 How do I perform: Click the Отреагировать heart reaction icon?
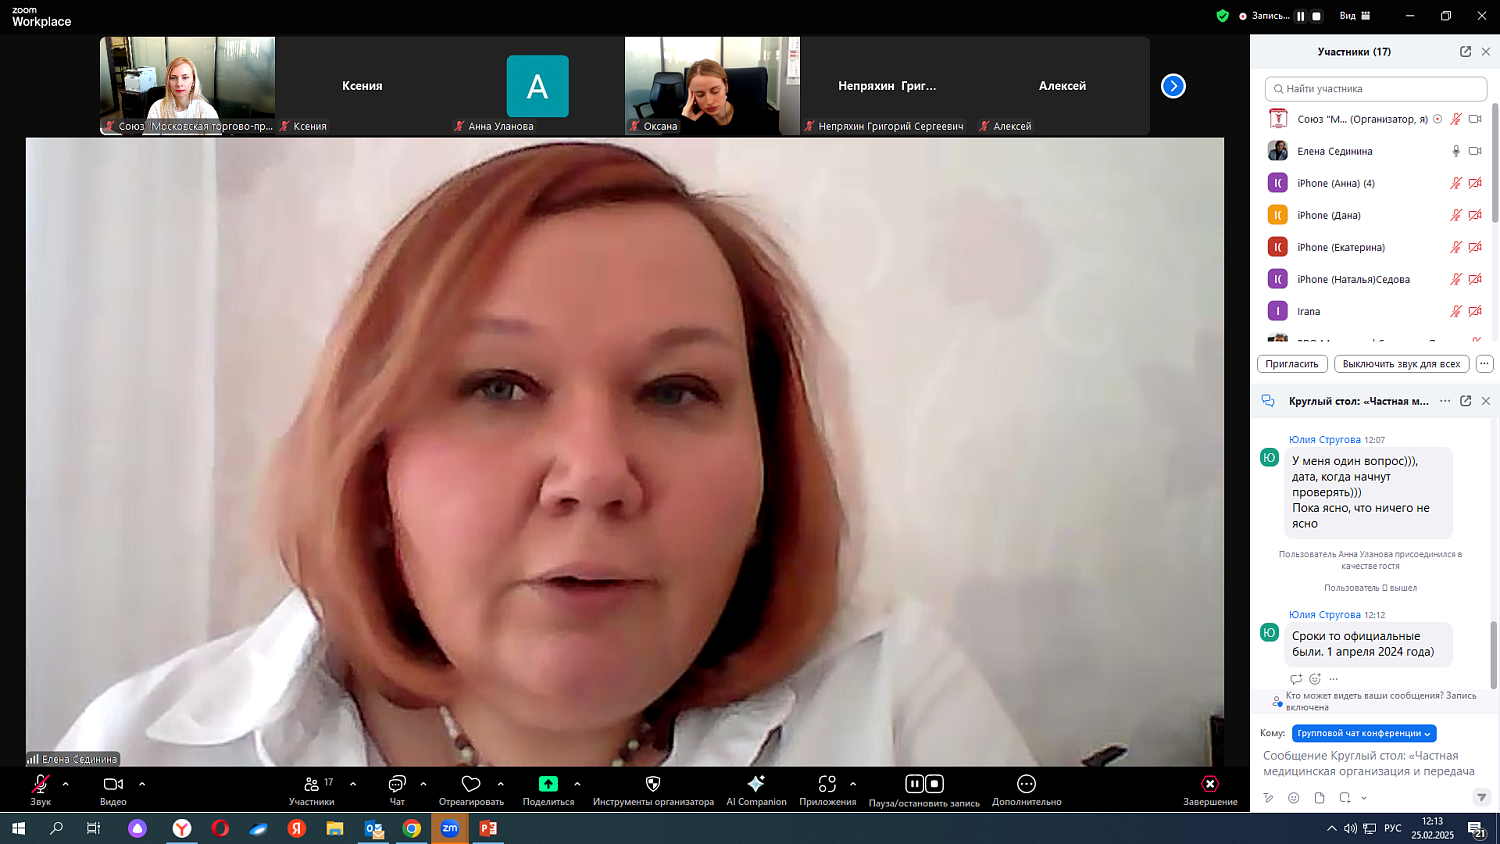pos(471,785)
